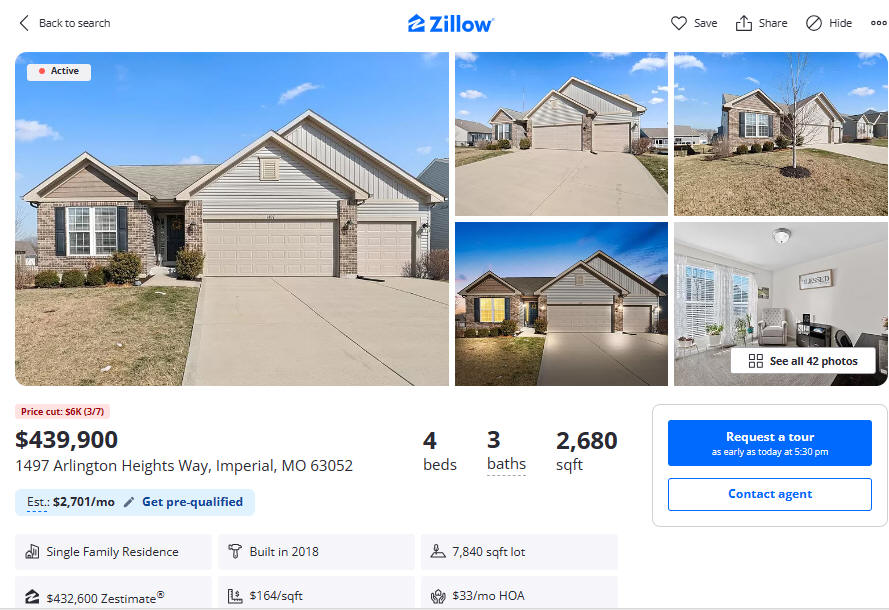Click Request a tour button
889x610 pixels.
pos(769,443)
